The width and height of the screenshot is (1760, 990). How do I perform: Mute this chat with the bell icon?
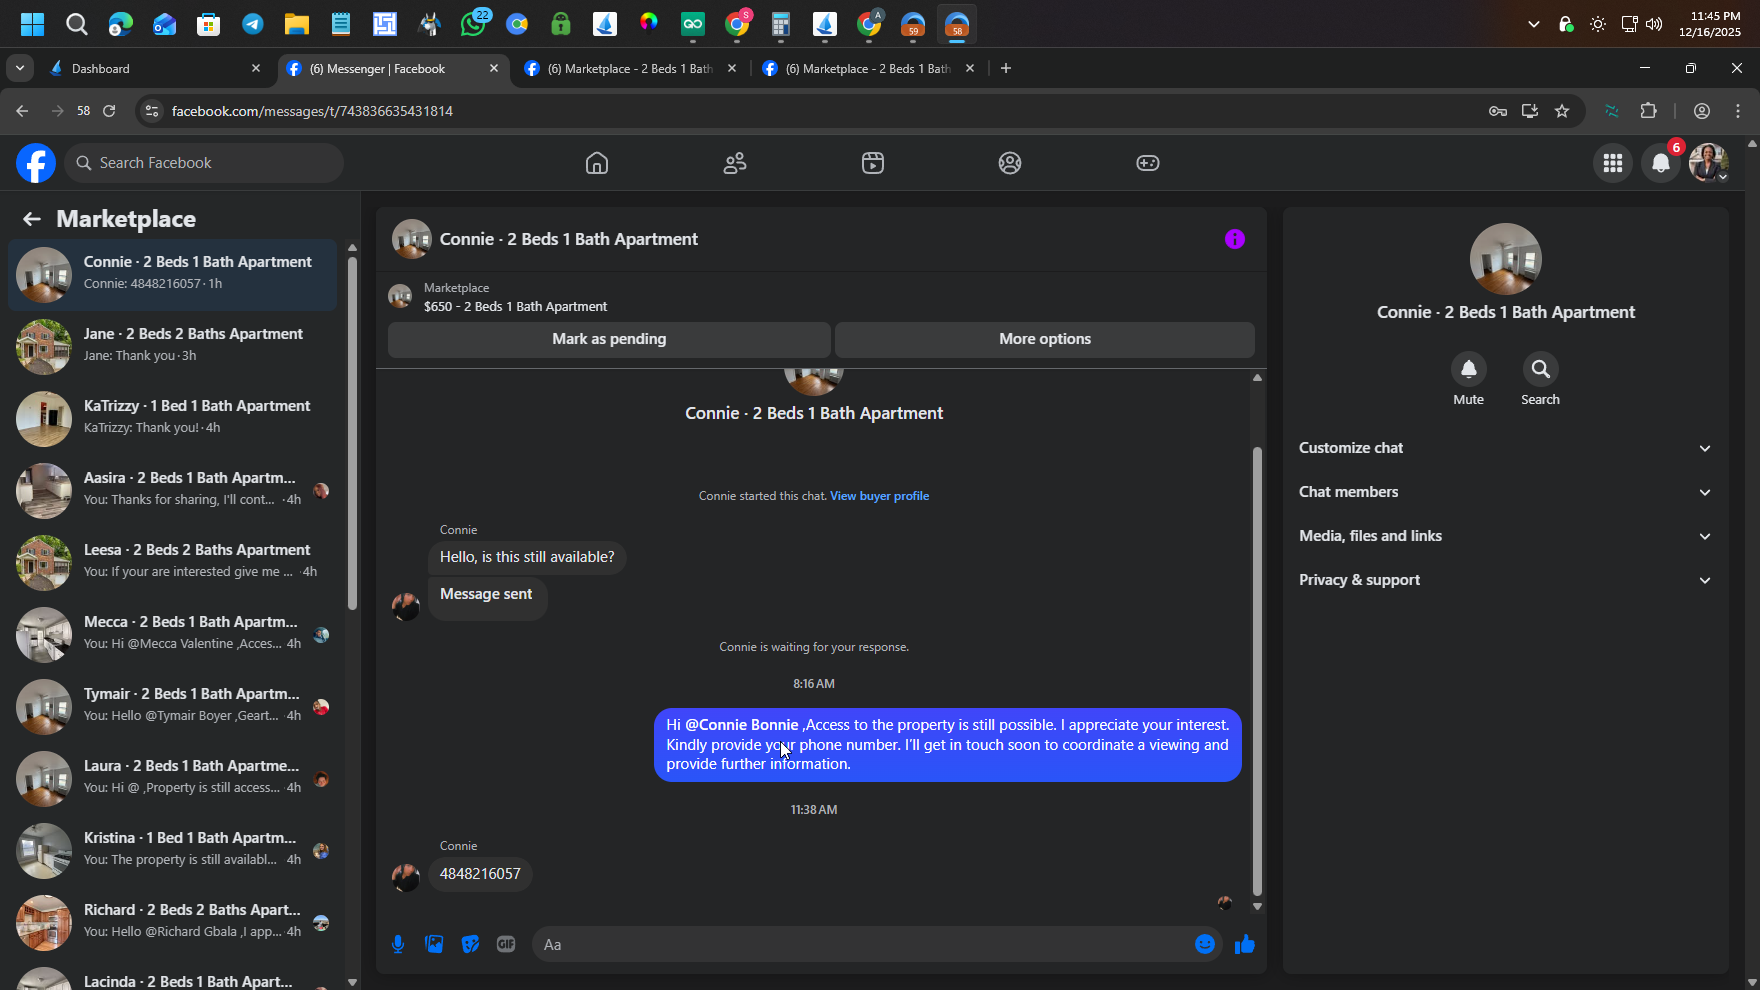coord(1468,369)
